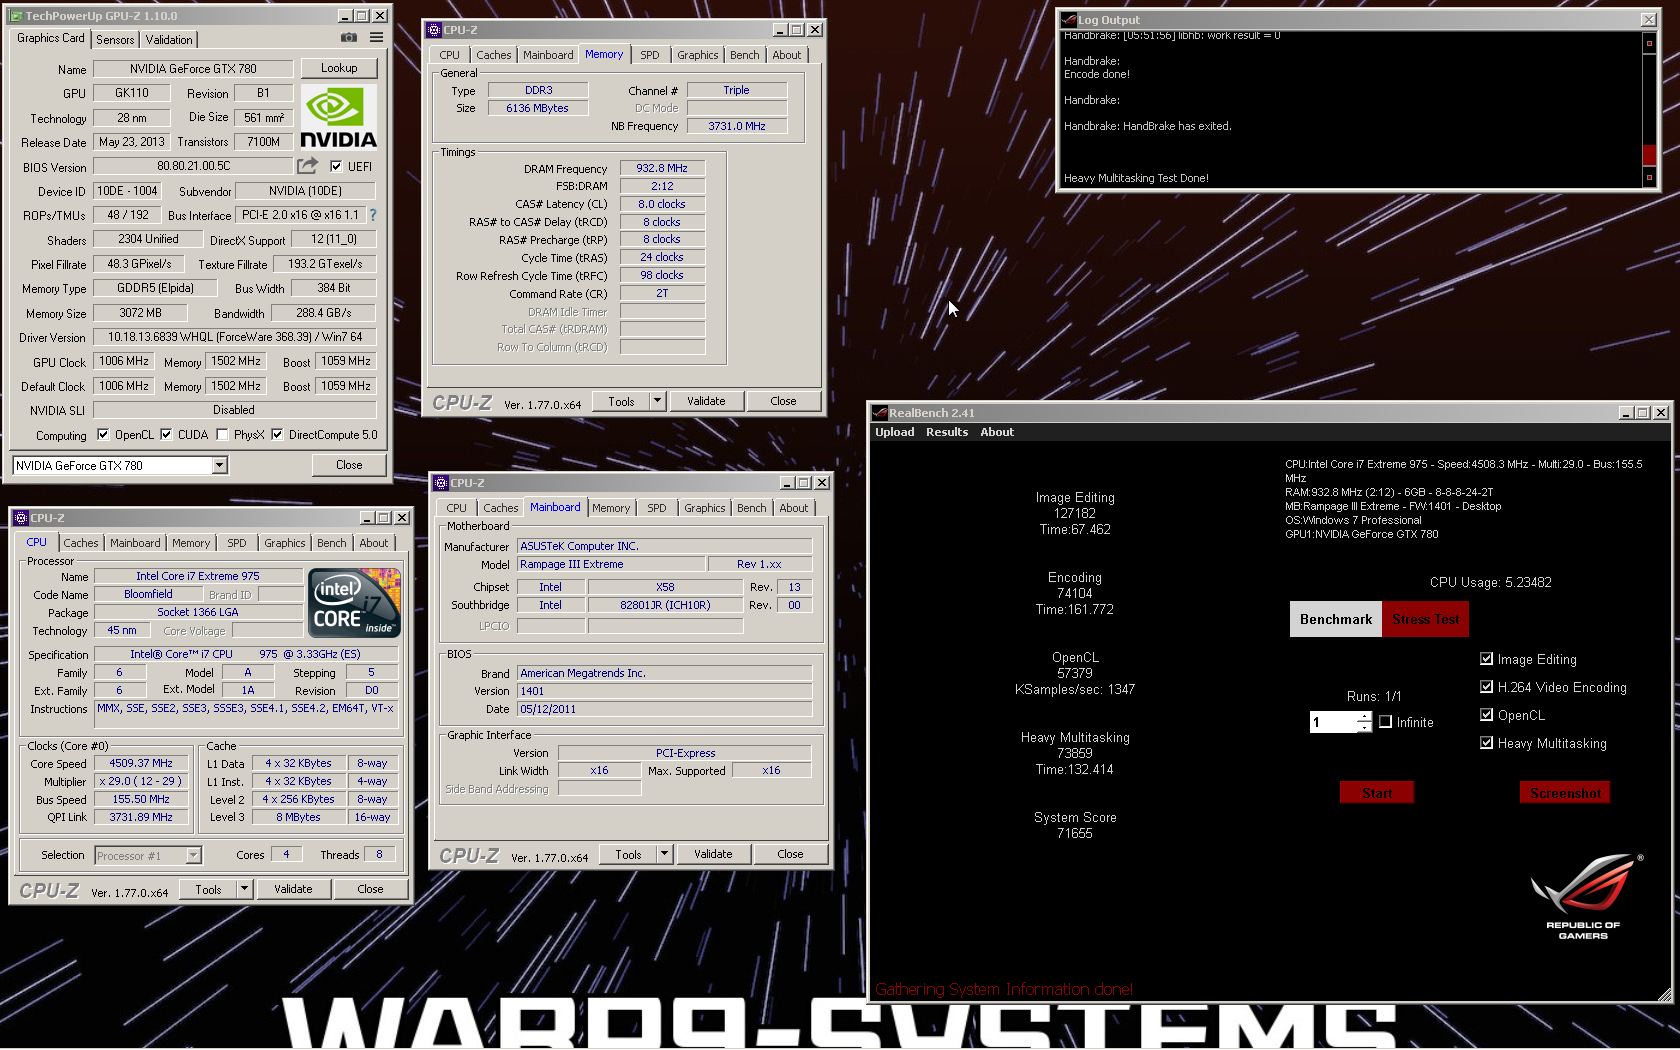
Task: Toggle the CUDA checkbox in GPU-Z
Action: [166, 435]
